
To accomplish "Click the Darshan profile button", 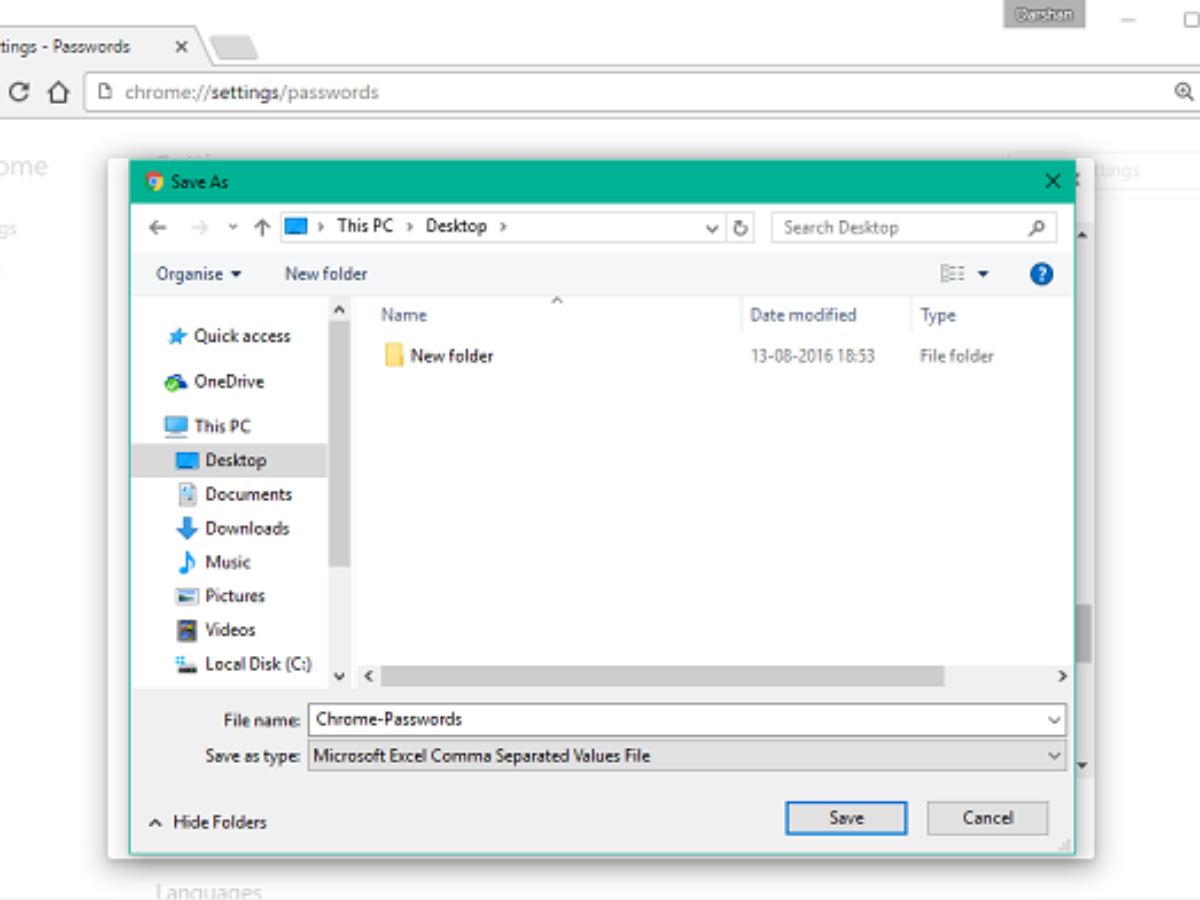I will tap(1044, 14).
